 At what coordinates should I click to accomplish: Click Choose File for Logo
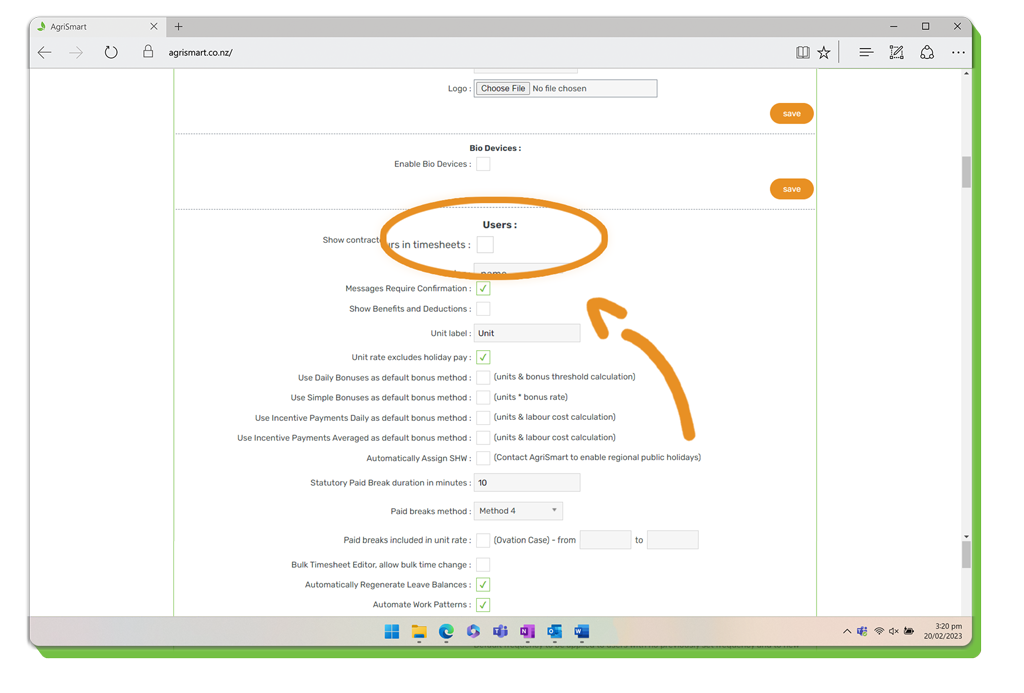click(x=503, y=89)
